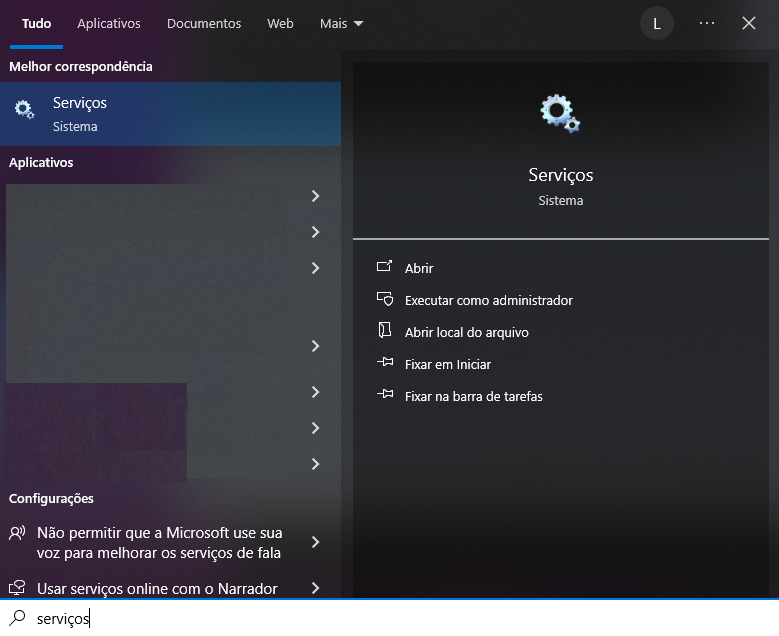Open the three-dots options menu

pyautogui.click(x=706, y=23)
